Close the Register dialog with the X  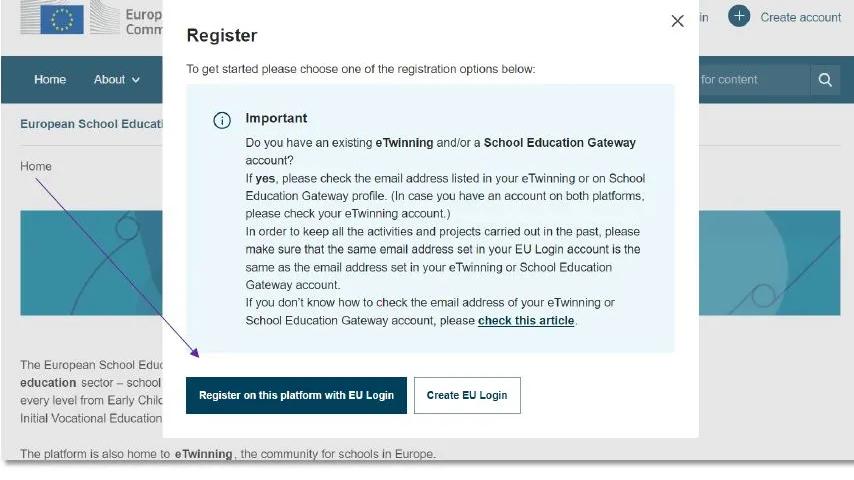click(x=677, y=21)
